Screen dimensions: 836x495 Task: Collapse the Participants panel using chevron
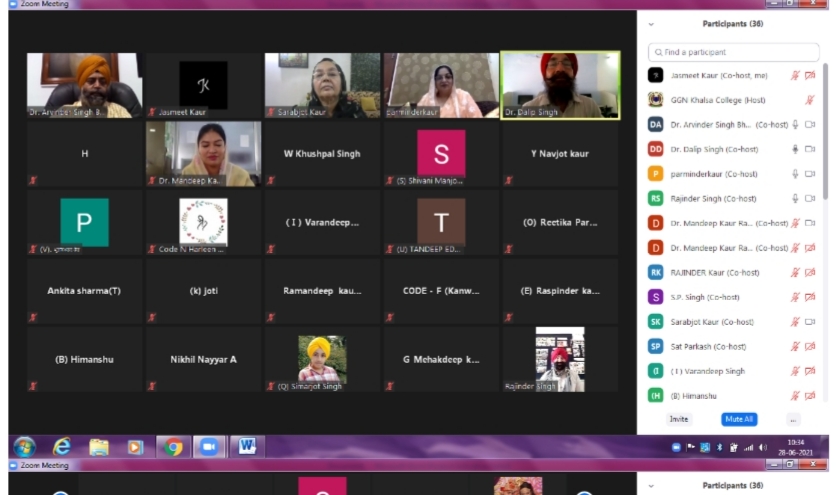[x=652, y=24]
